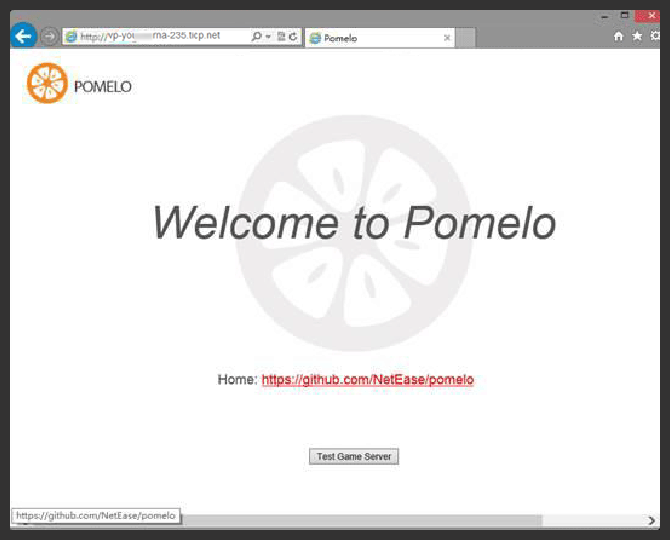Image resolution: width=670 pixels, height=540 pixels.
Task: Click inside the URL address field
Action: click(x=160, y=36)
